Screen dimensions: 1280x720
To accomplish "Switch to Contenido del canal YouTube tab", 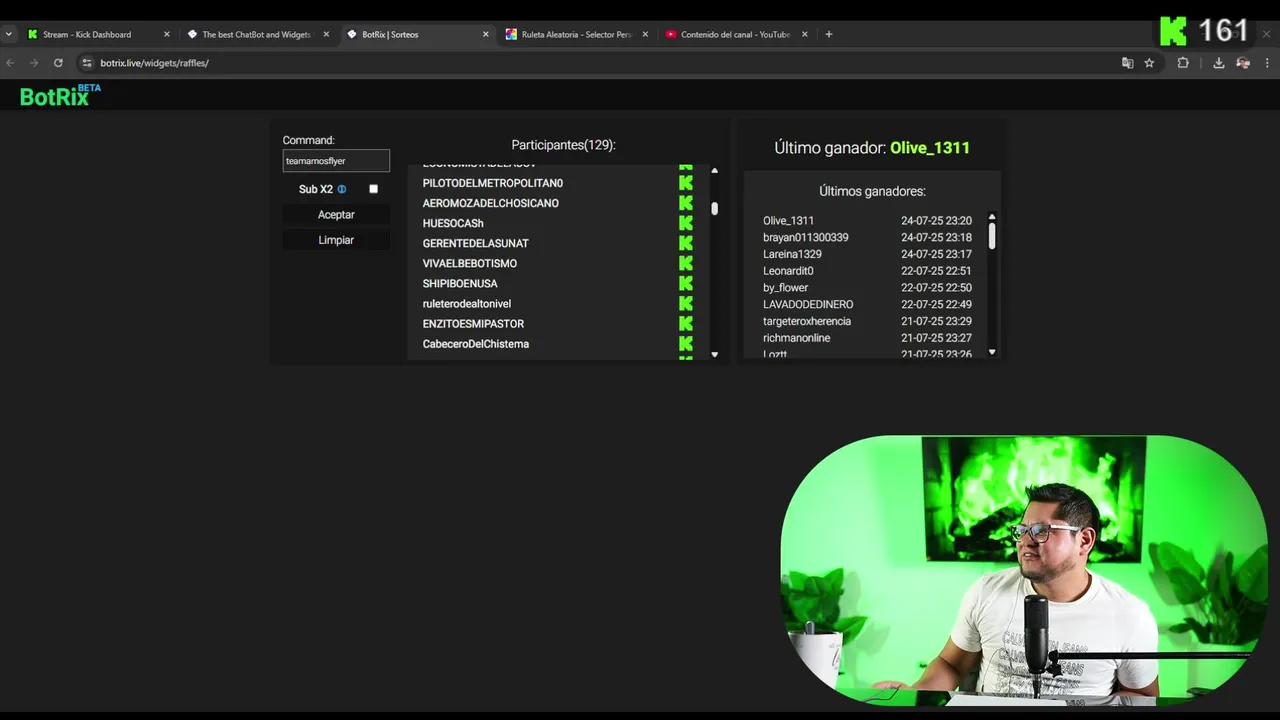I will 735,34.
